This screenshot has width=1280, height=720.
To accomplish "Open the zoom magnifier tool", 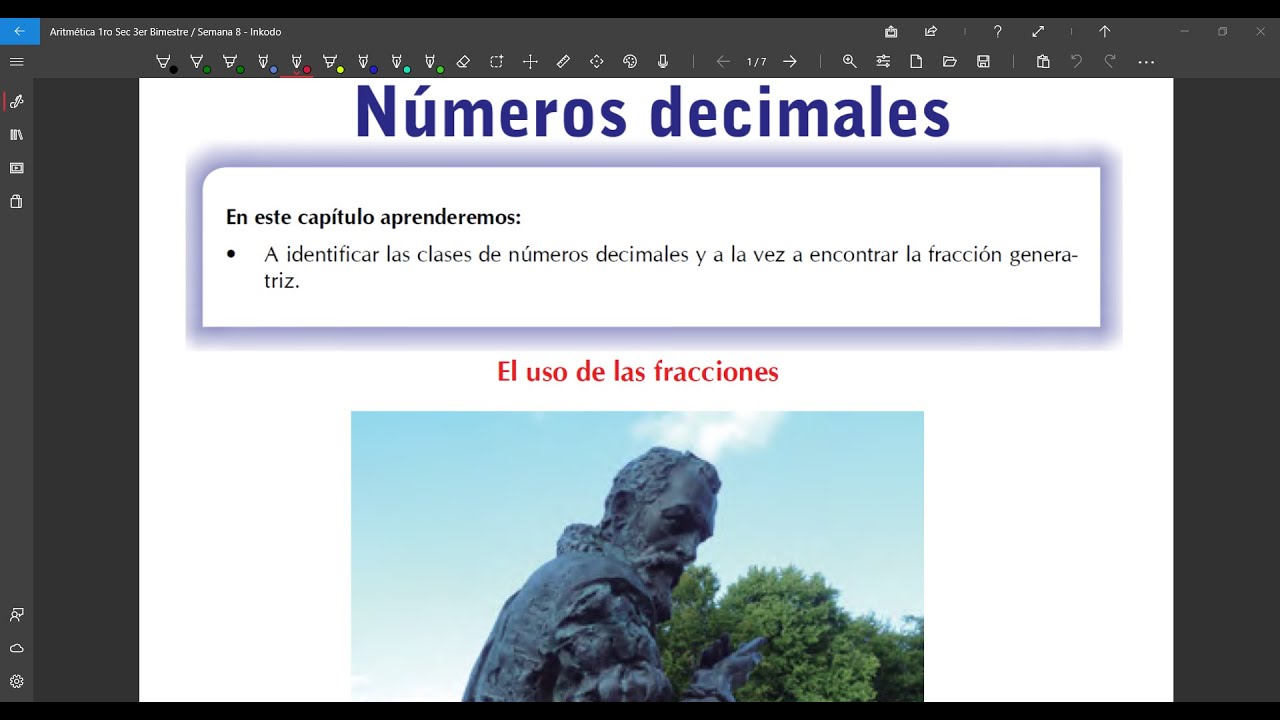I will click(850, 62).
